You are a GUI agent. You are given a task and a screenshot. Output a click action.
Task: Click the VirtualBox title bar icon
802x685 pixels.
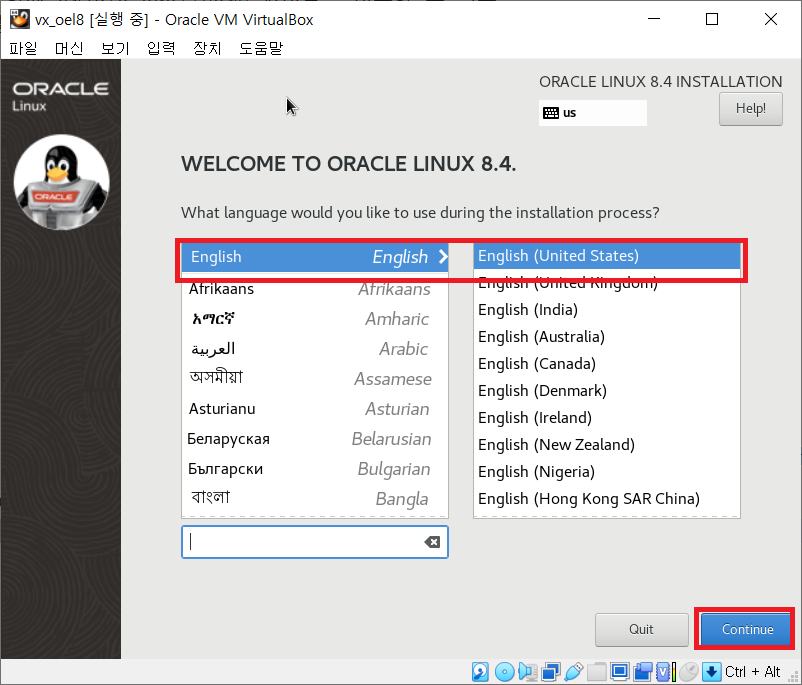click(x=19, y=19)
